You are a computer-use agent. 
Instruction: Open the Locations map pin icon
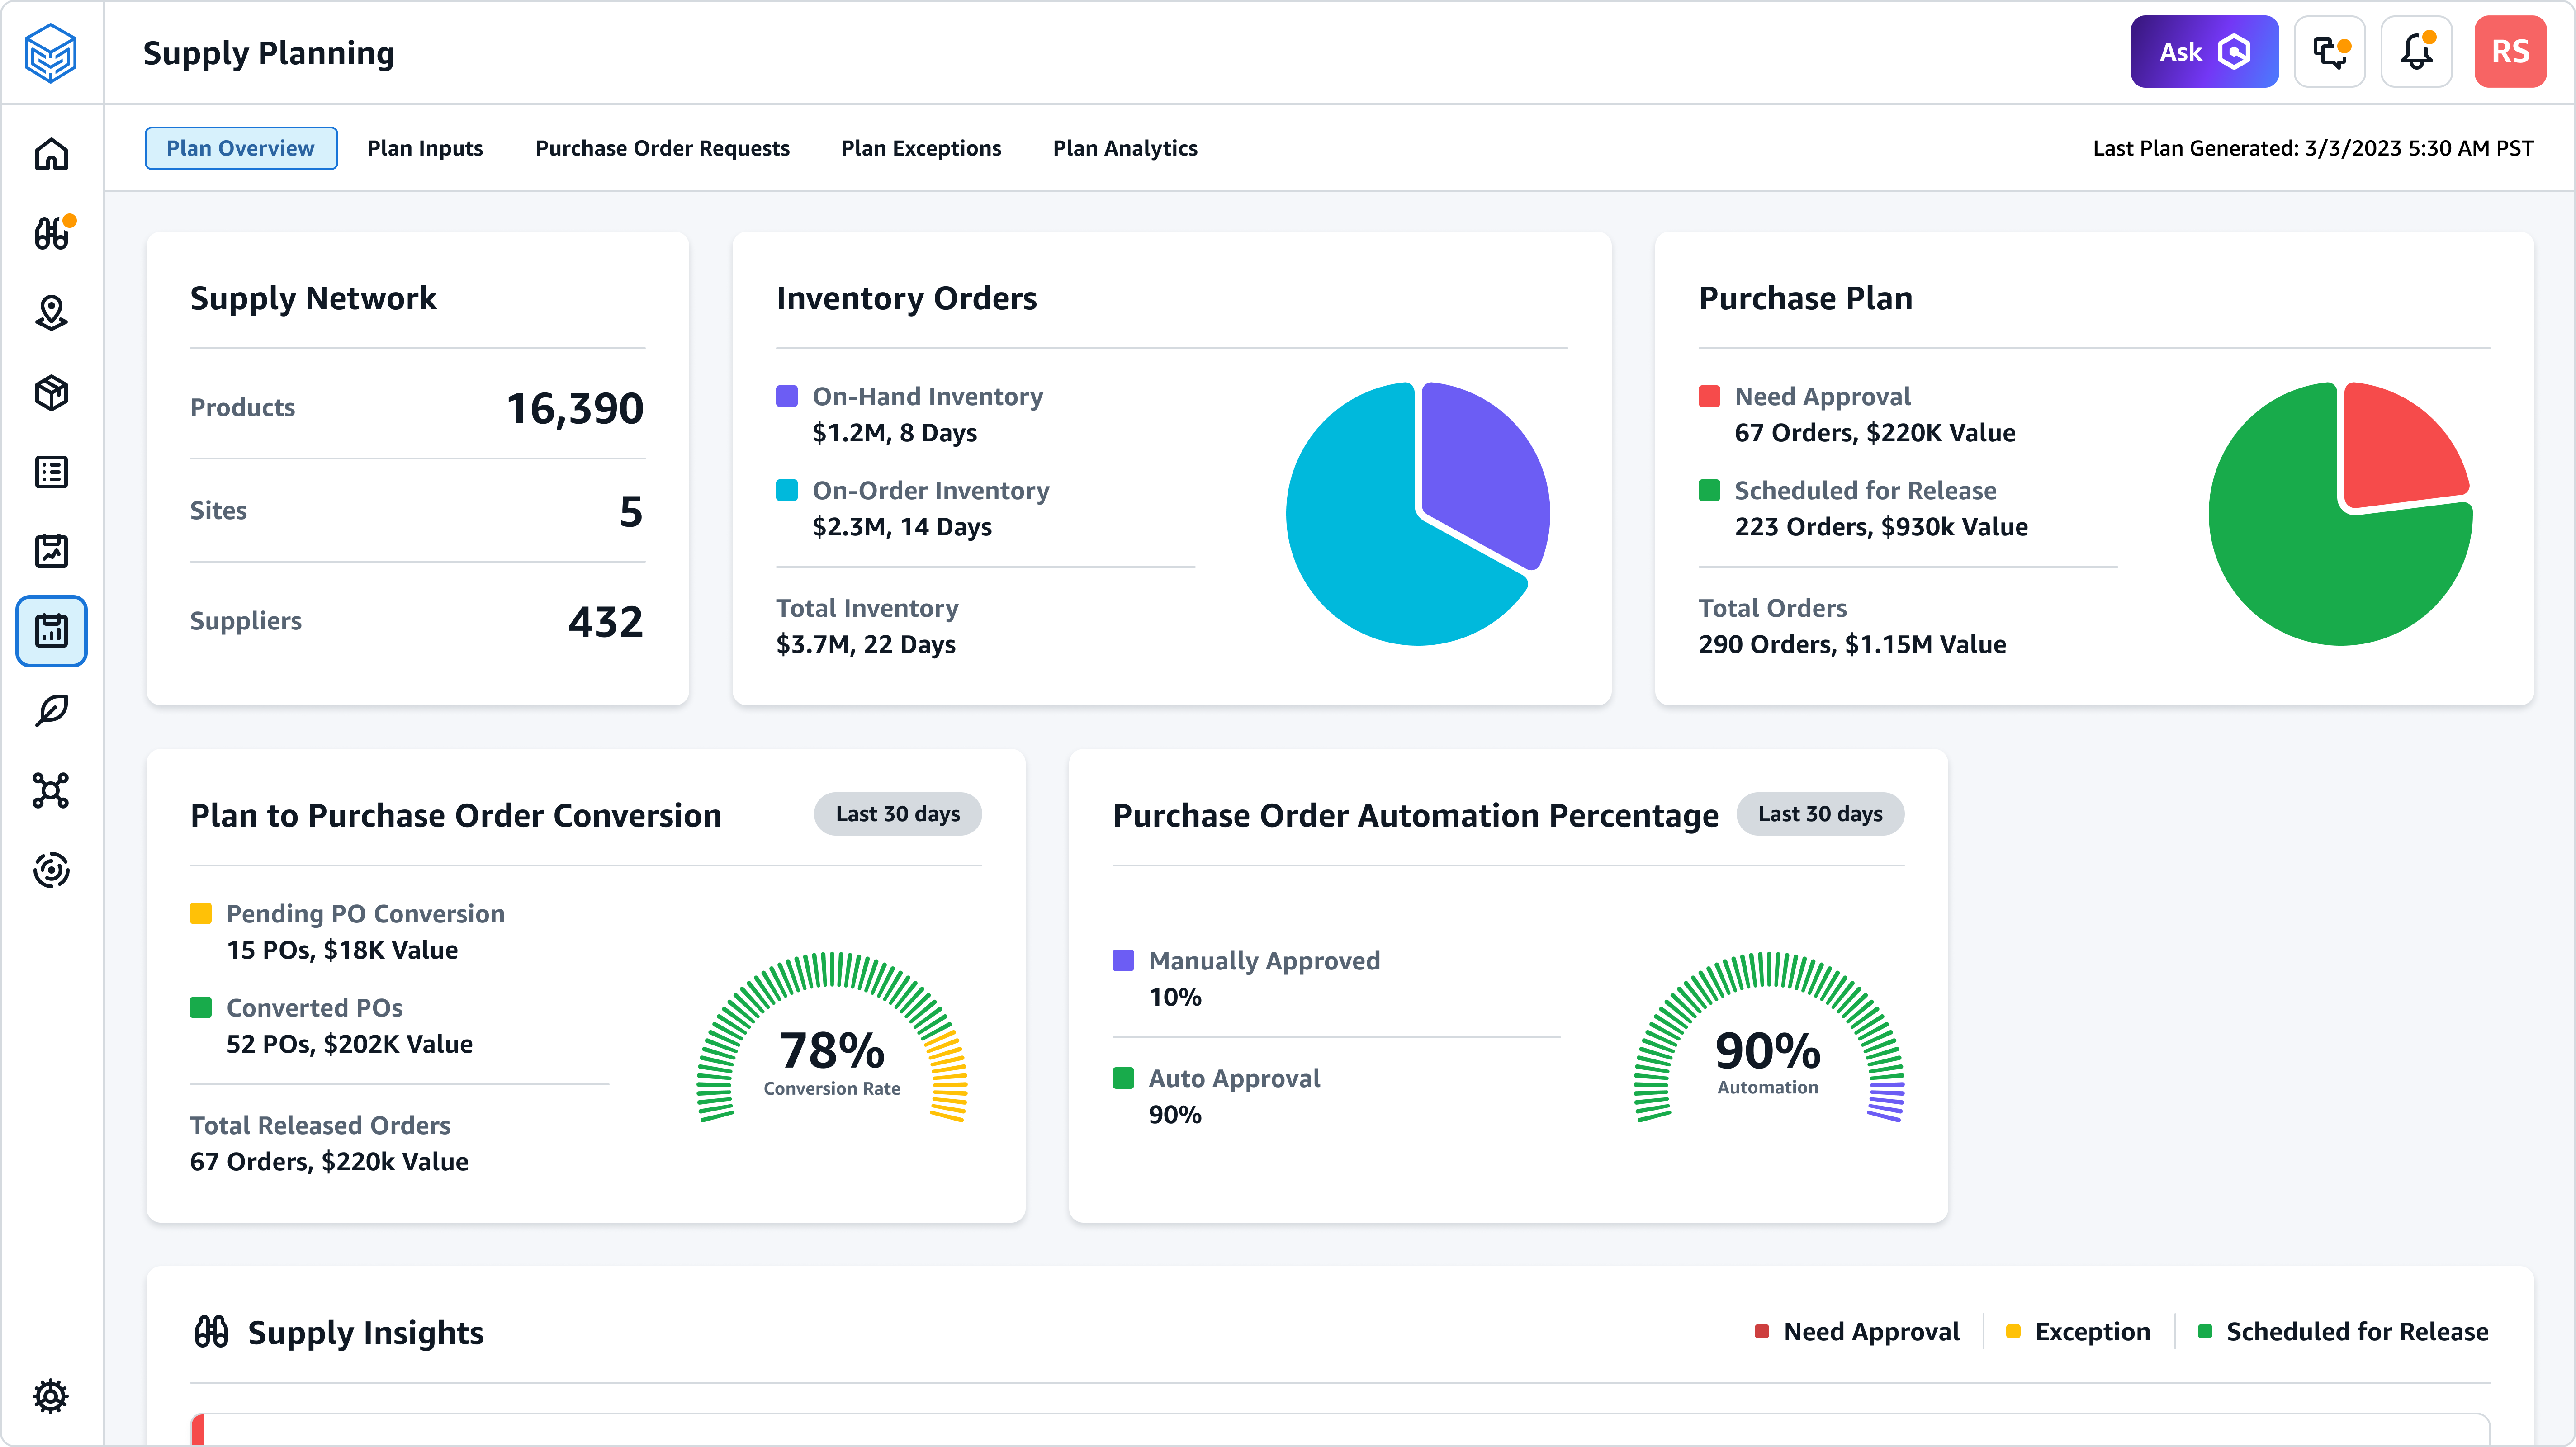pyautogui.click(x=51, y=312)
